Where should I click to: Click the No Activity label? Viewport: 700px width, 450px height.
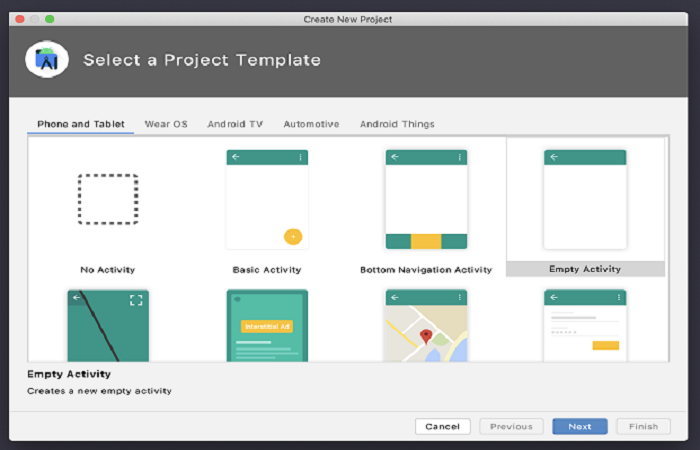108,270
